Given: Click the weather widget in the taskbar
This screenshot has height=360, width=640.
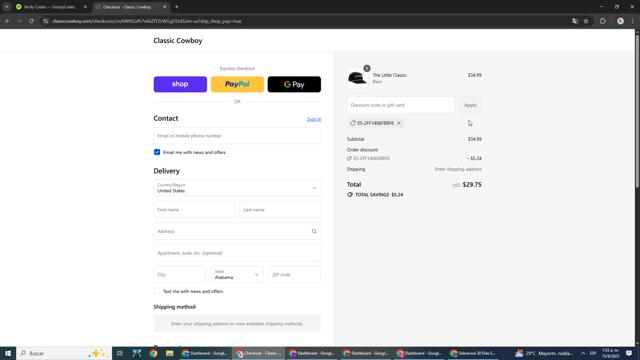Looking at the screenshot, I should pyautogui.click(x=544, y=353).
